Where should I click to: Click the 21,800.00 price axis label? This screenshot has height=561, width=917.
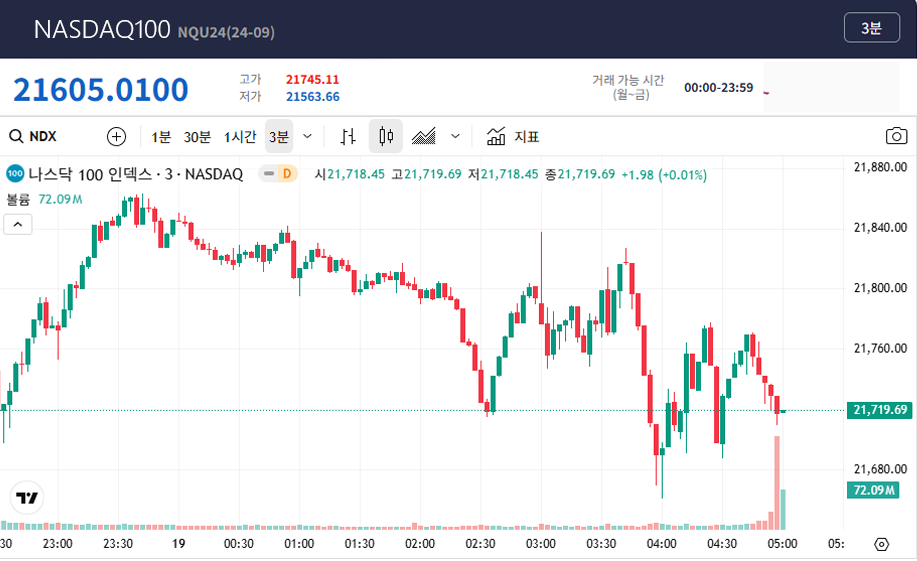(880, 288)
